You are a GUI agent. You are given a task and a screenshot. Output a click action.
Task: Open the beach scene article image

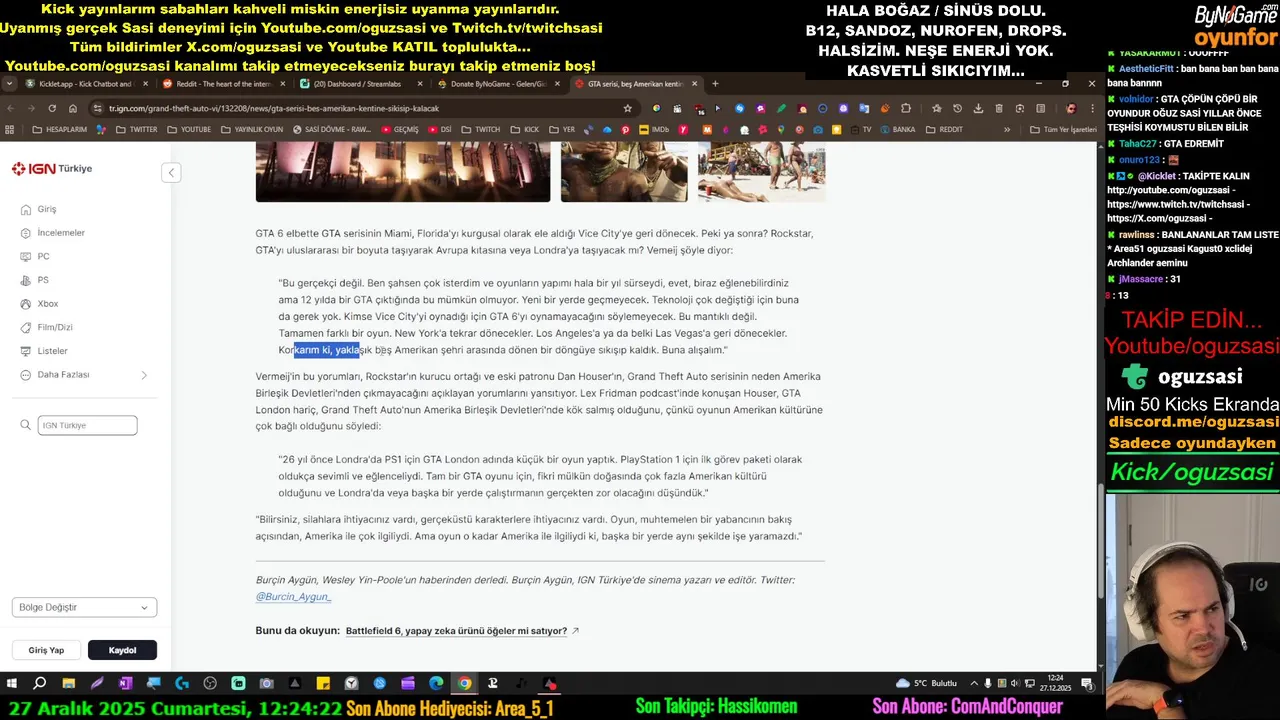(x=761, y=172)
